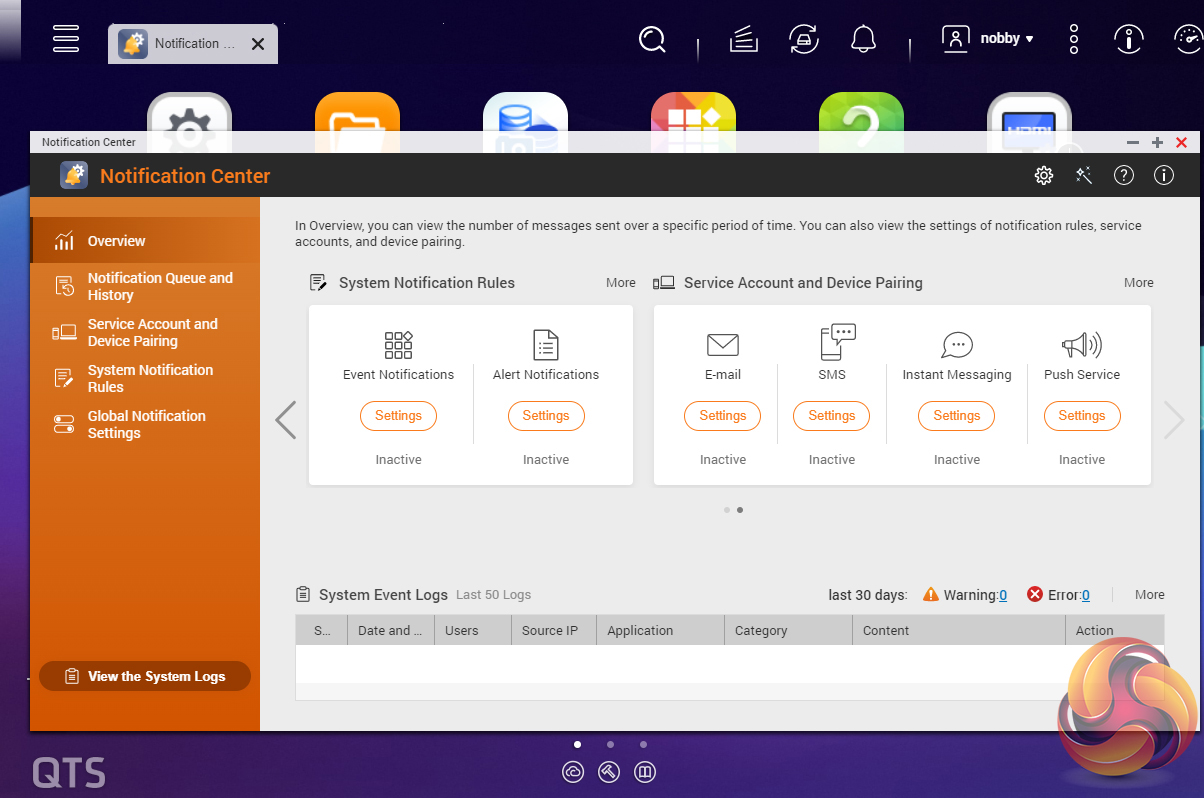Open Notification Queue and History
The image size is (1204, 798).
145,286
